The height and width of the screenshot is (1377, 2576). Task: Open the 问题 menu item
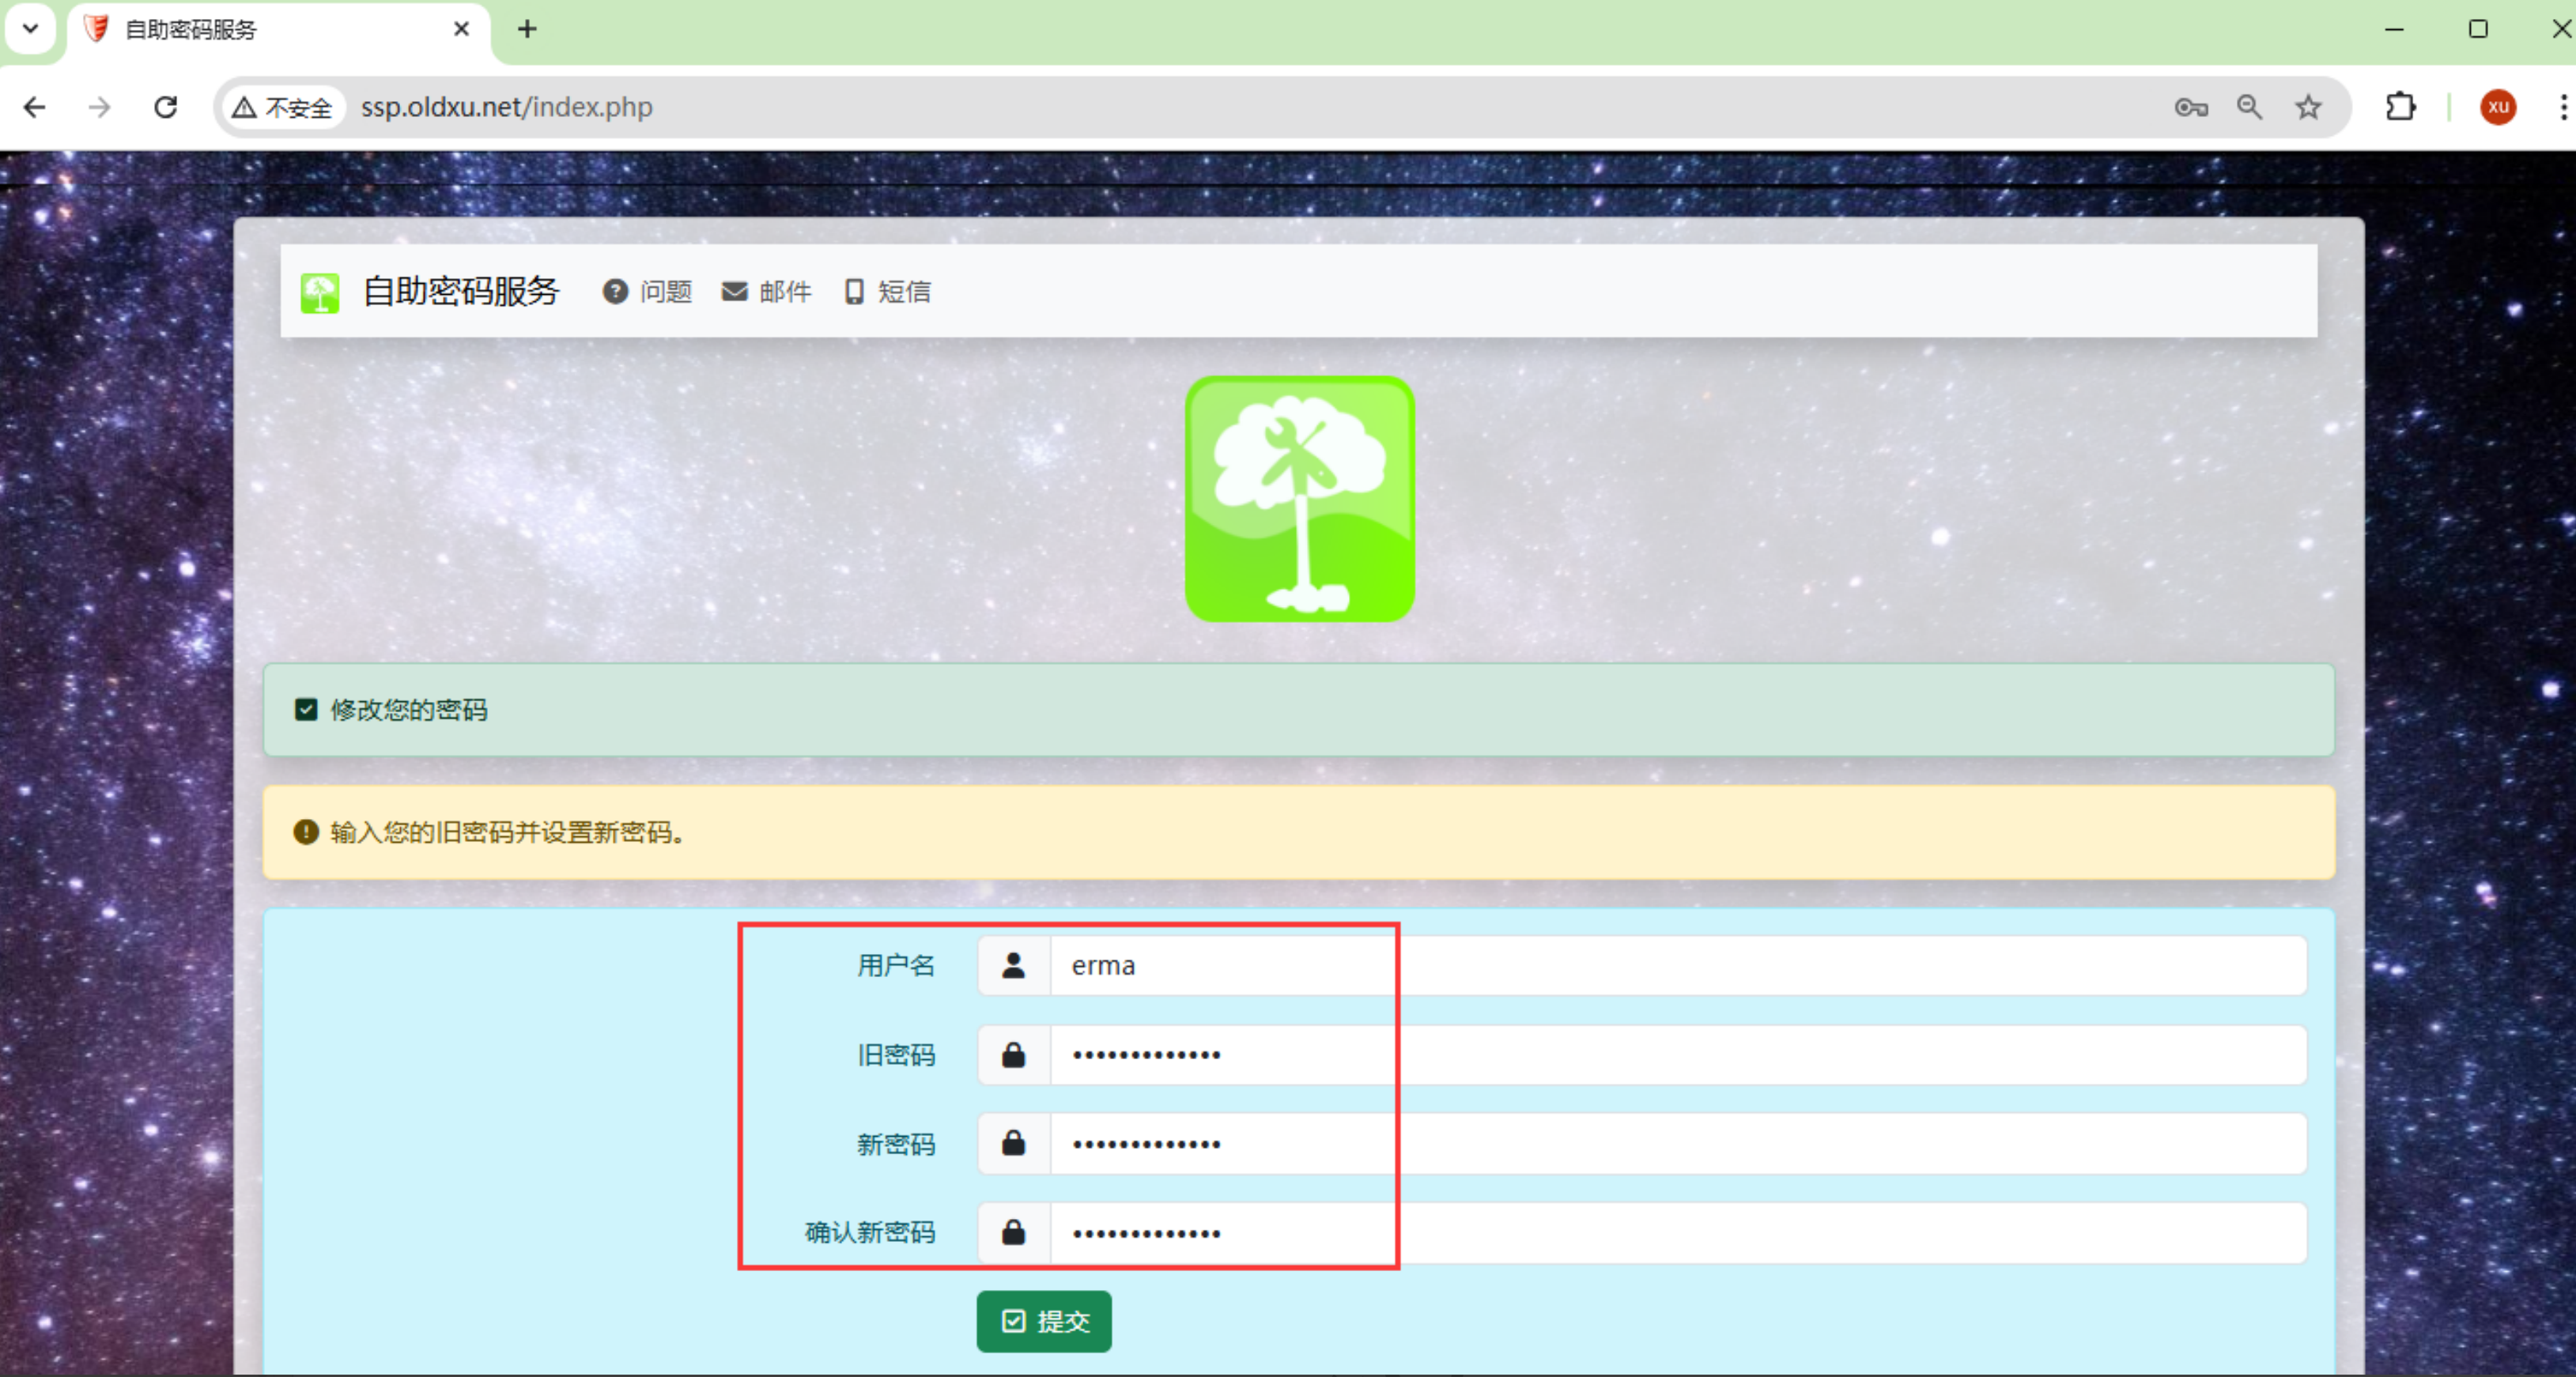click(648, 292)
